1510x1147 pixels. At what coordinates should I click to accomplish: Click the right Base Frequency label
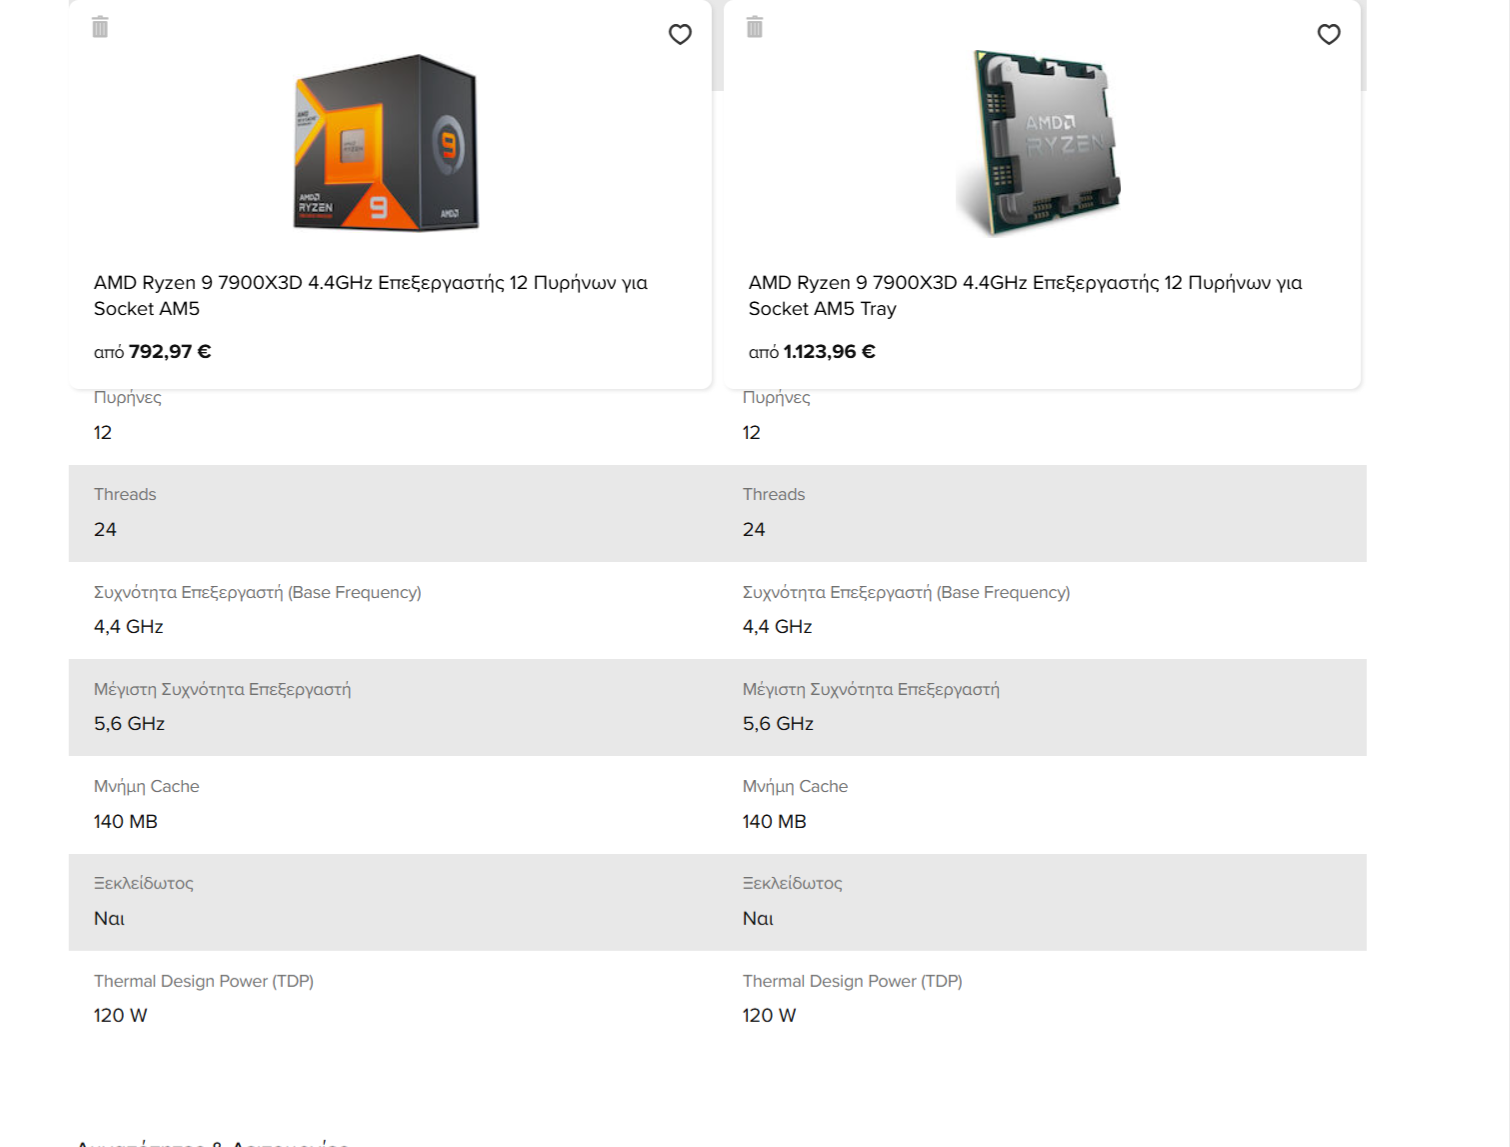[906, 592]
